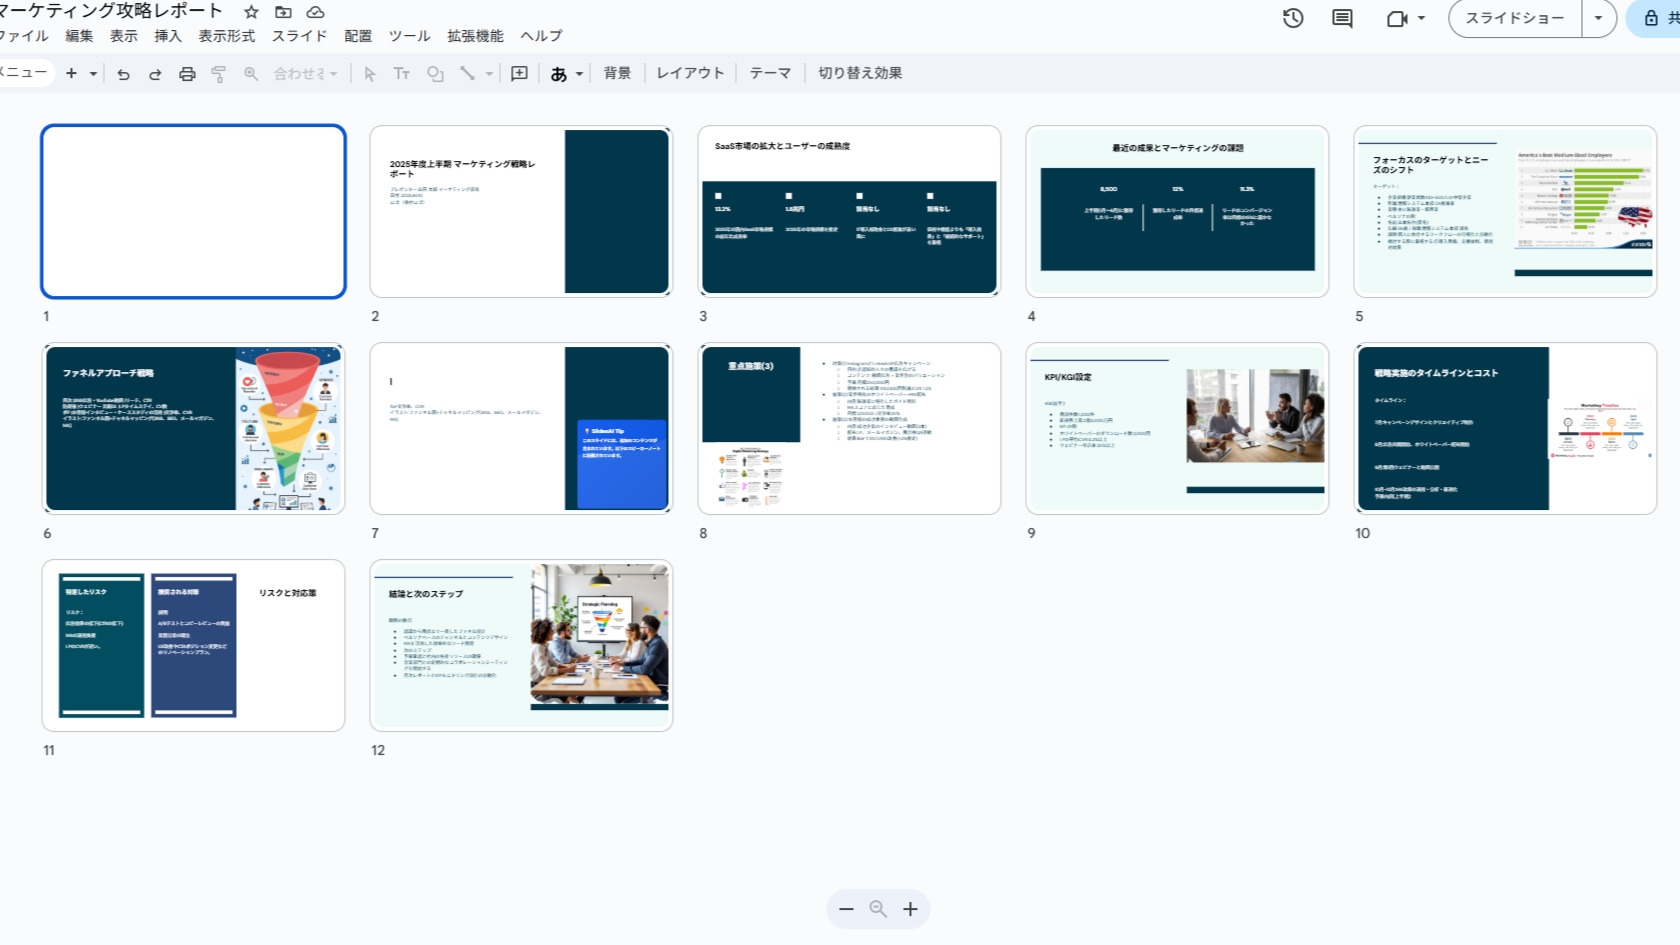Choose the shape tool
Viewport: 1680px width, 945px height.
coord(435,72)
